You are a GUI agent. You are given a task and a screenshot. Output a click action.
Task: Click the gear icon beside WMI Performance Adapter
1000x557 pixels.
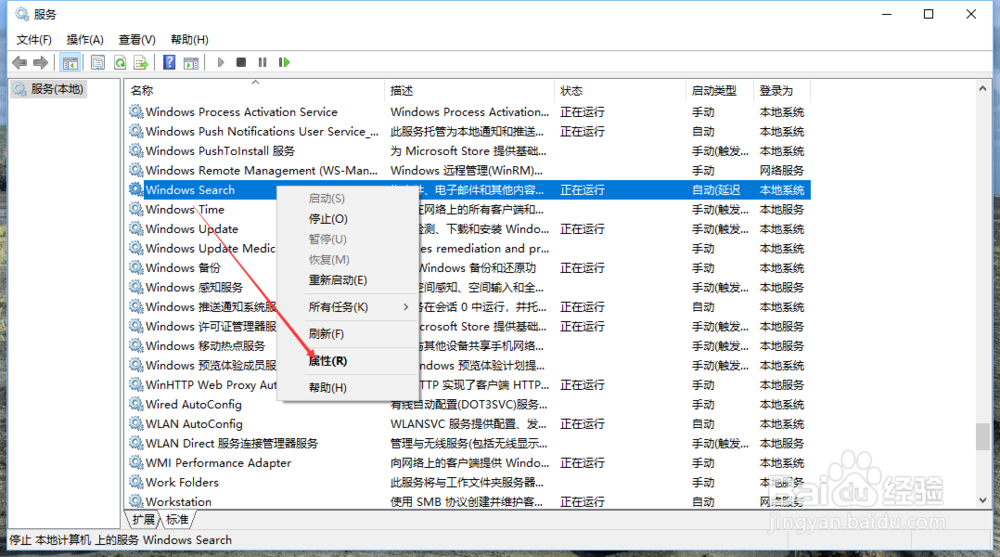click(136, 463)
